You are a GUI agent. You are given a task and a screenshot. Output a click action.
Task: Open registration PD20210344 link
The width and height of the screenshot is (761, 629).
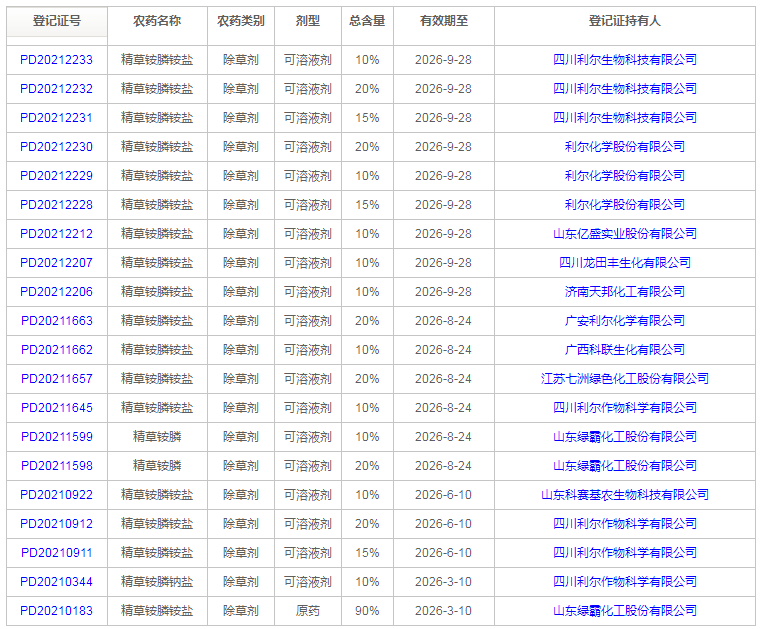click(x=56, y=582)
